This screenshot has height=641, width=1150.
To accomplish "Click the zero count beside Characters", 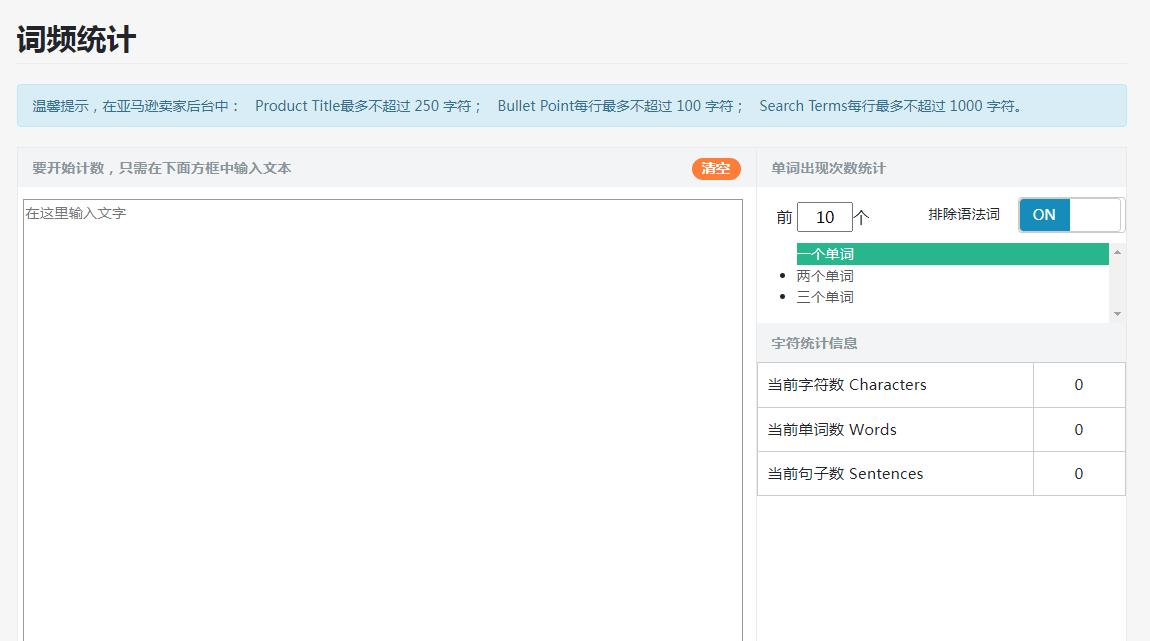I will 1078,384.
